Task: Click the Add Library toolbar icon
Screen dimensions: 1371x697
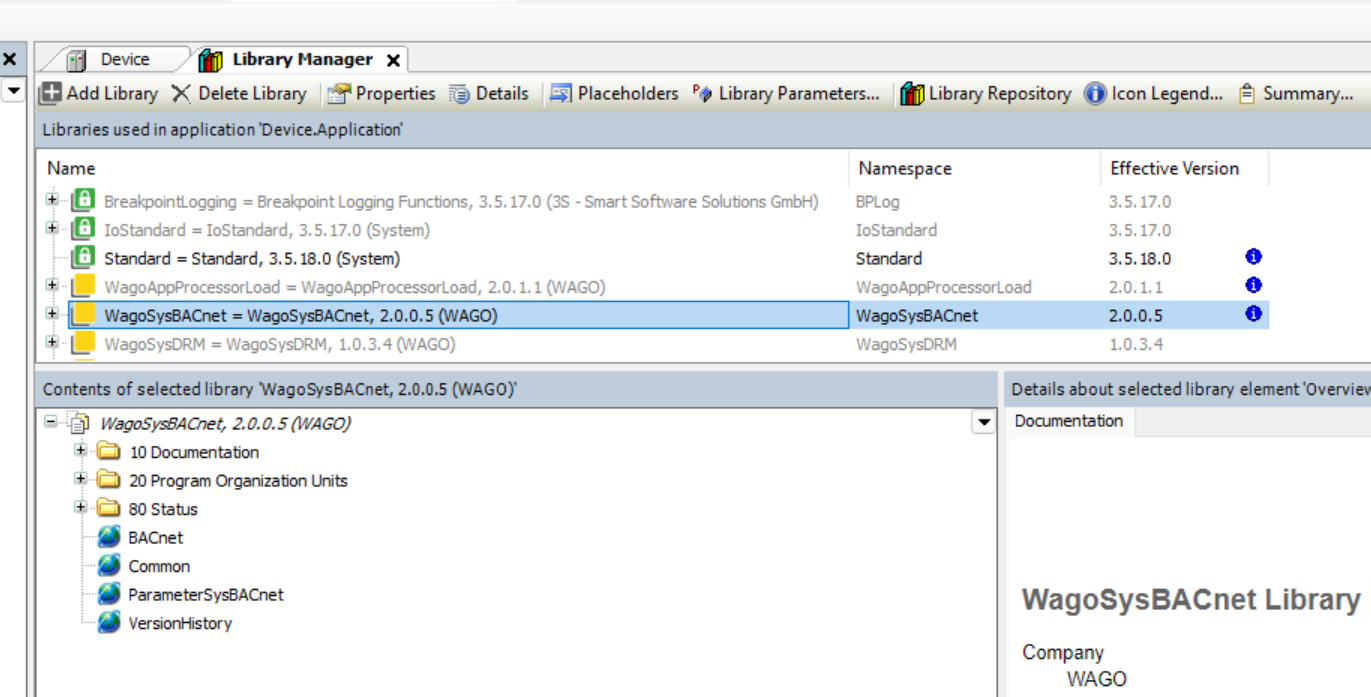Action: click(50, 93)
